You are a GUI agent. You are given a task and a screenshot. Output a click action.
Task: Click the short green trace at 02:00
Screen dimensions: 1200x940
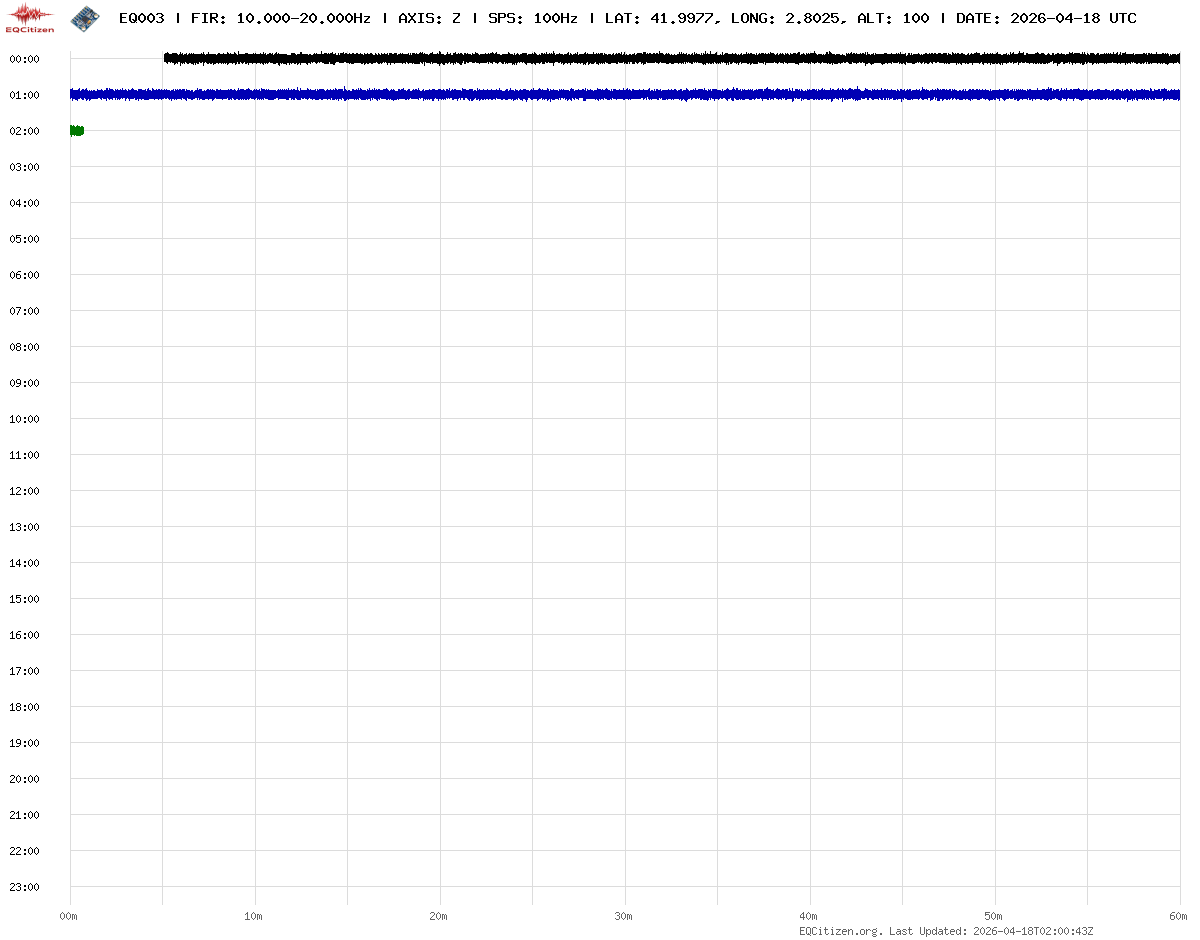tap(76, 130)
